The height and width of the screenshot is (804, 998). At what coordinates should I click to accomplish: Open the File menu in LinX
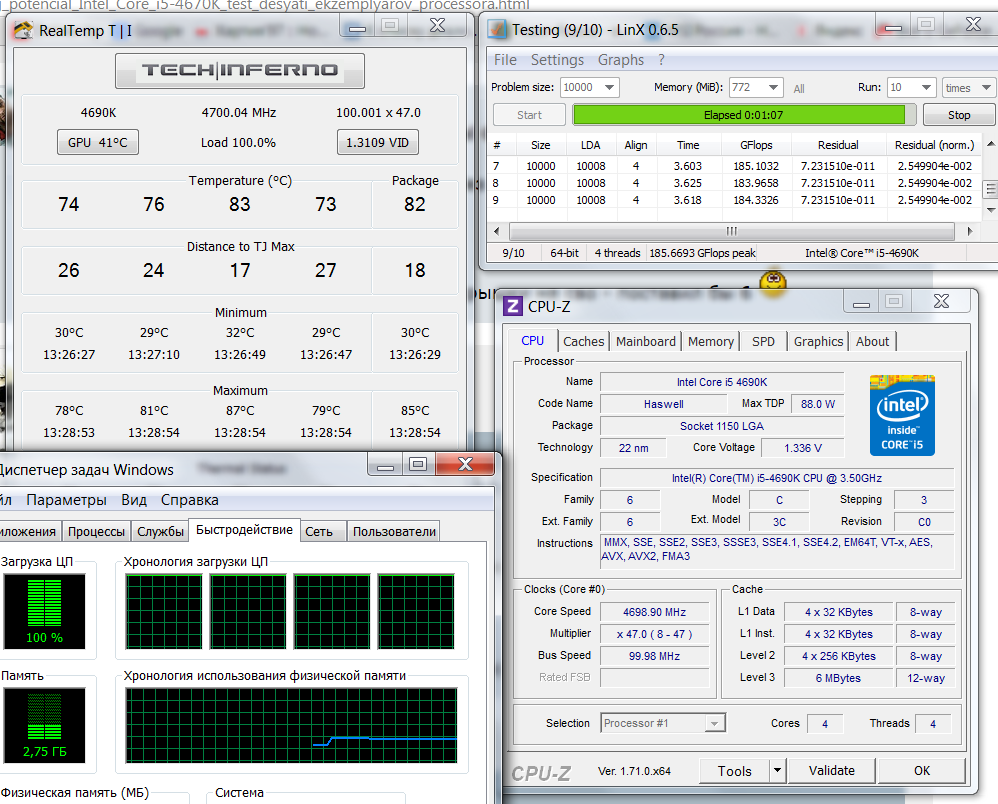tap(505, 60)
